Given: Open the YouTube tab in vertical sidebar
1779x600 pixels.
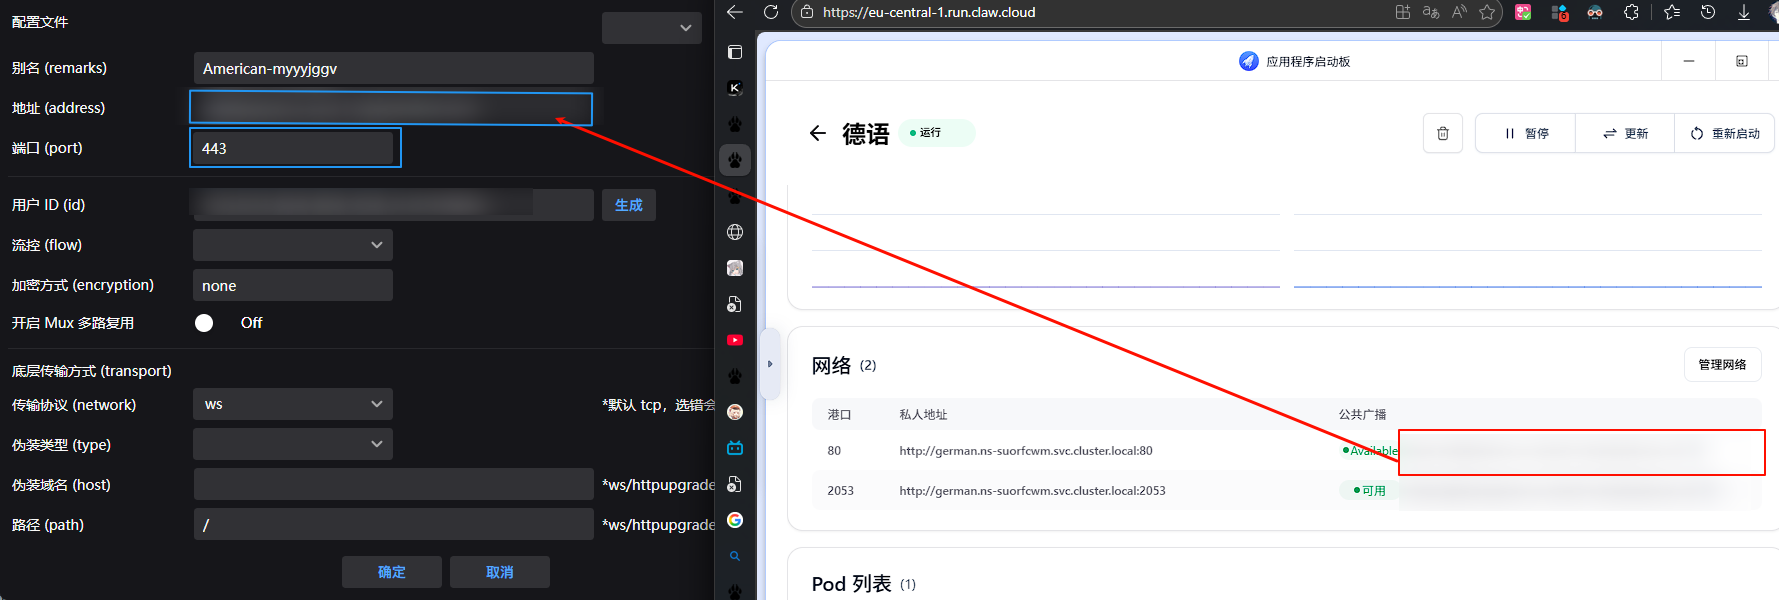Looking at the screenshot, I should point(735,340).
